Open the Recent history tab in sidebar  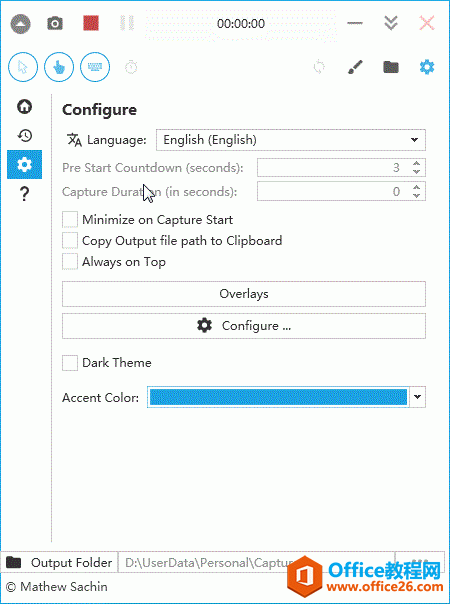click(x=25, y=135)
